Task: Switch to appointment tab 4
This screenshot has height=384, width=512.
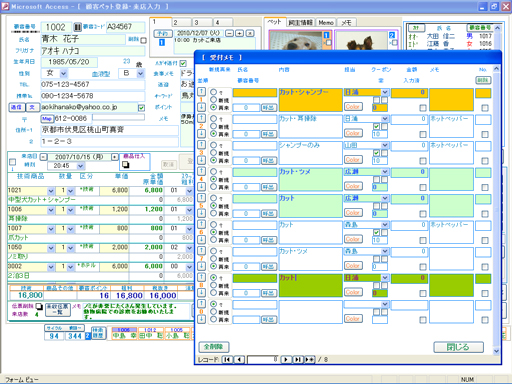Action: tap(223, 22)
